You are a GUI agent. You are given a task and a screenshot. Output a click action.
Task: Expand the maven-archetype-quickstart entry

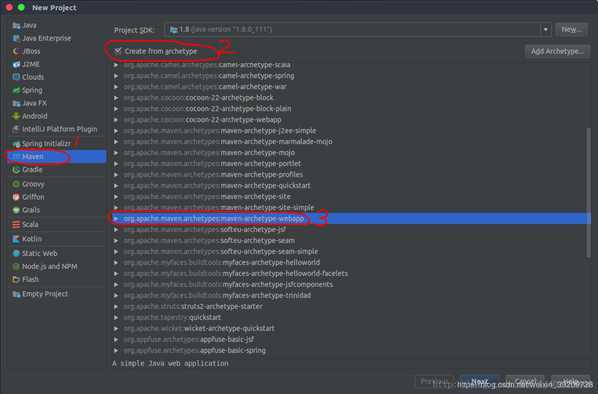tap(116, 186)
